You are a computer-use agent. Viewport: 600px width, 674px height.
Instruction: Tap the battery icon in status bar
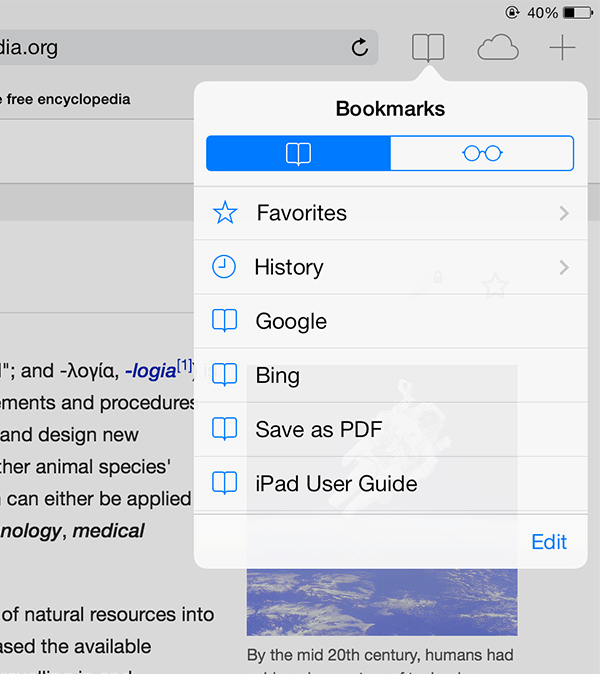pyautogui.click(x=579, y=12)
